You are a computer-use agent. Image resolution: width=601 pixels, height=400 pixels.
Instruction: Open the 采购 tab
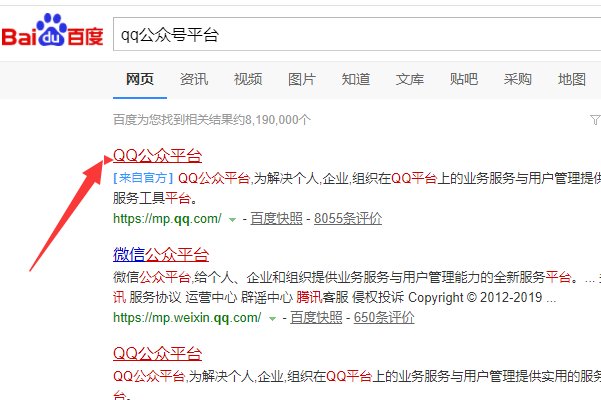click(518, 79)
